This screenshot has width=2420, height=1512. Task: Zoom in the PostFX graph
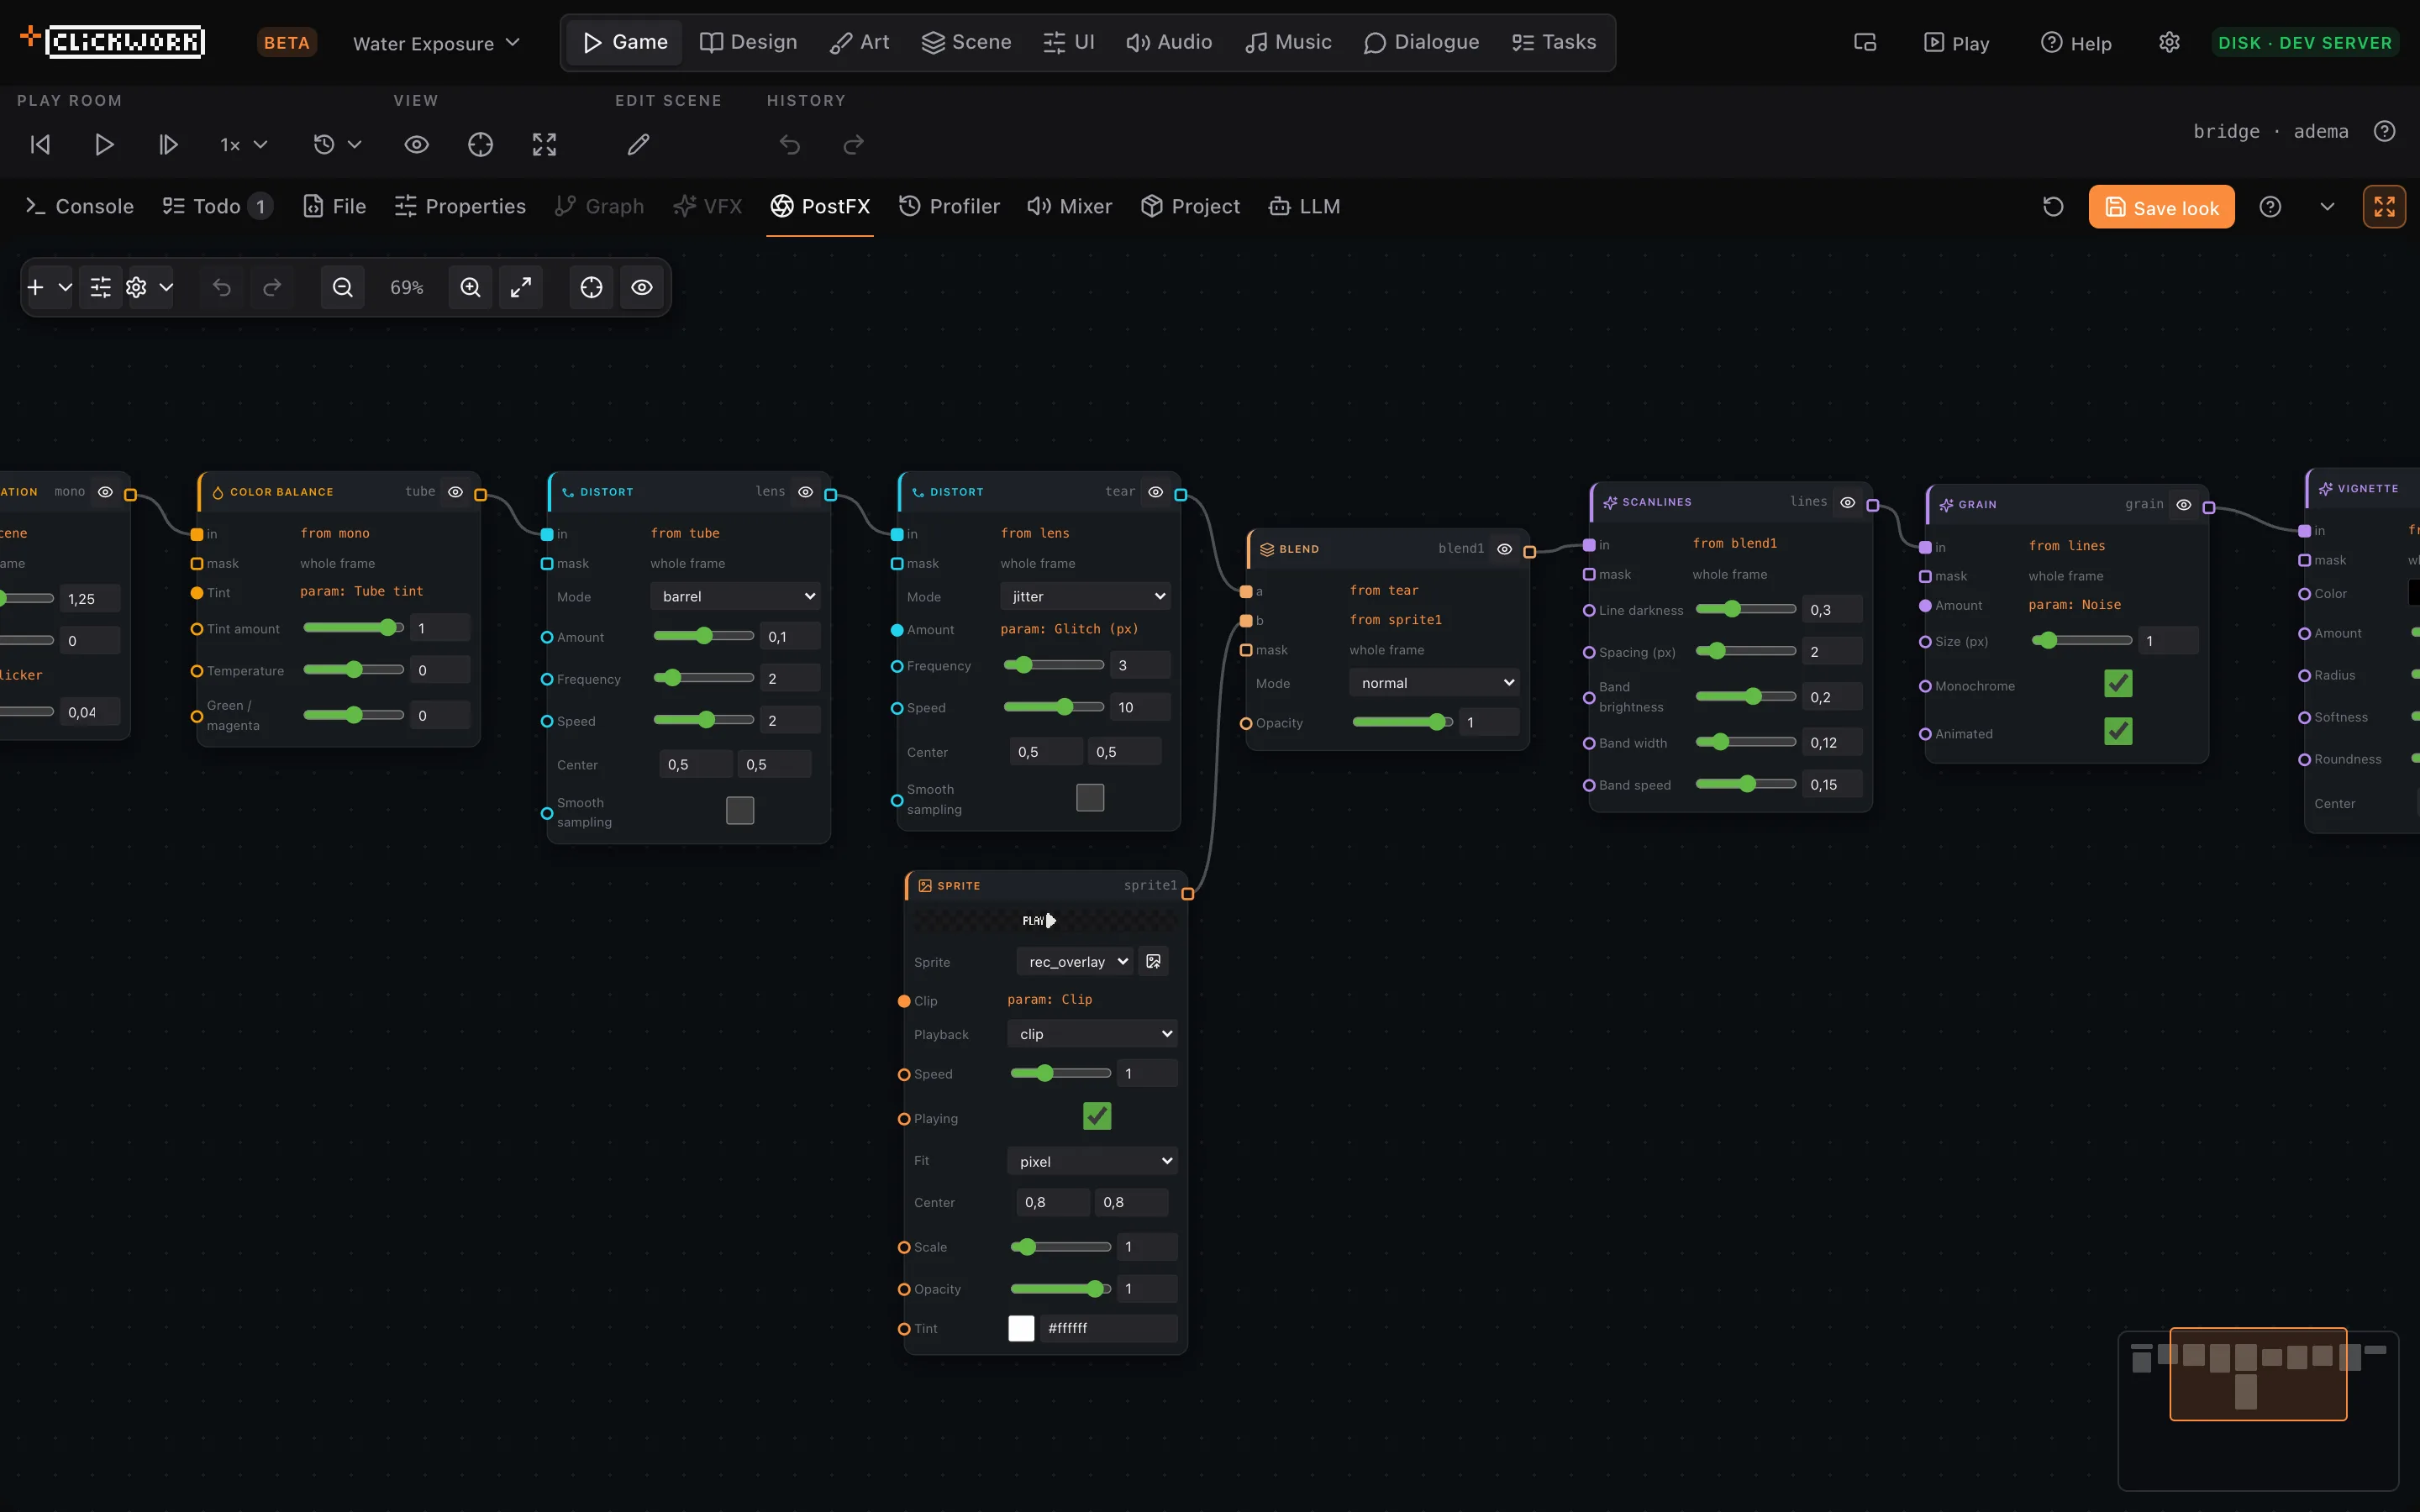pyautogui.click(x=470, y=288)
